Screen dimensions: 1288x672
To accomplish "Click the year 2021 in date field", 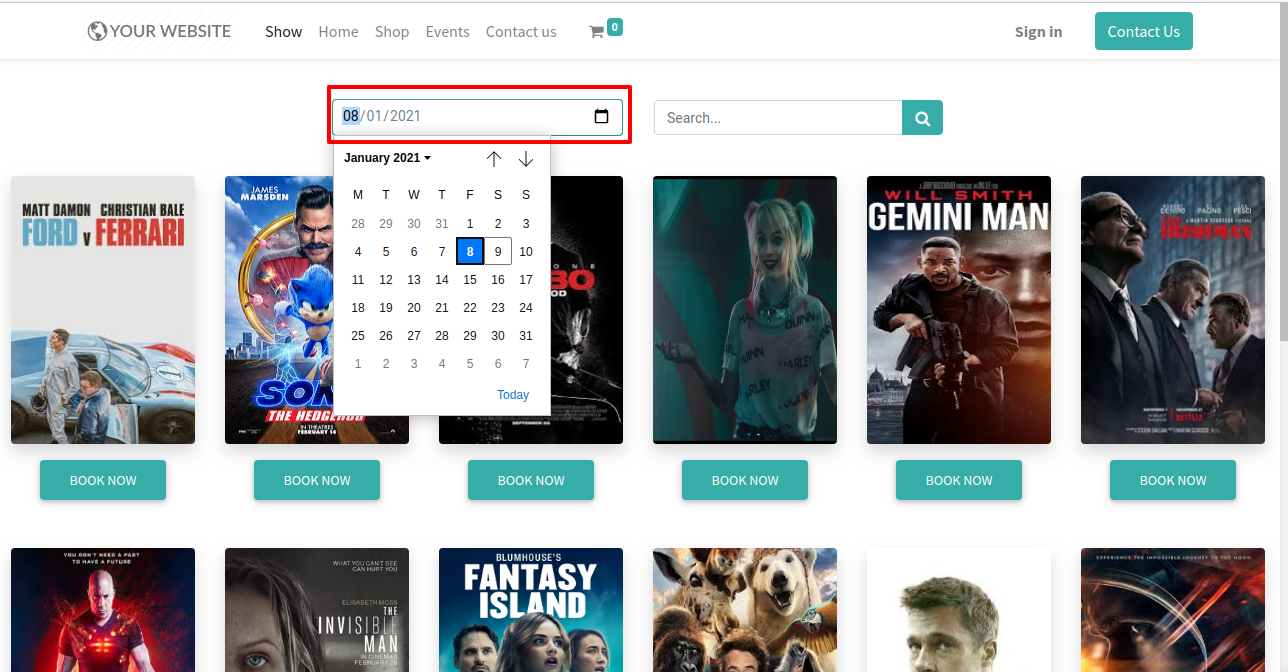I will point(405,116).
